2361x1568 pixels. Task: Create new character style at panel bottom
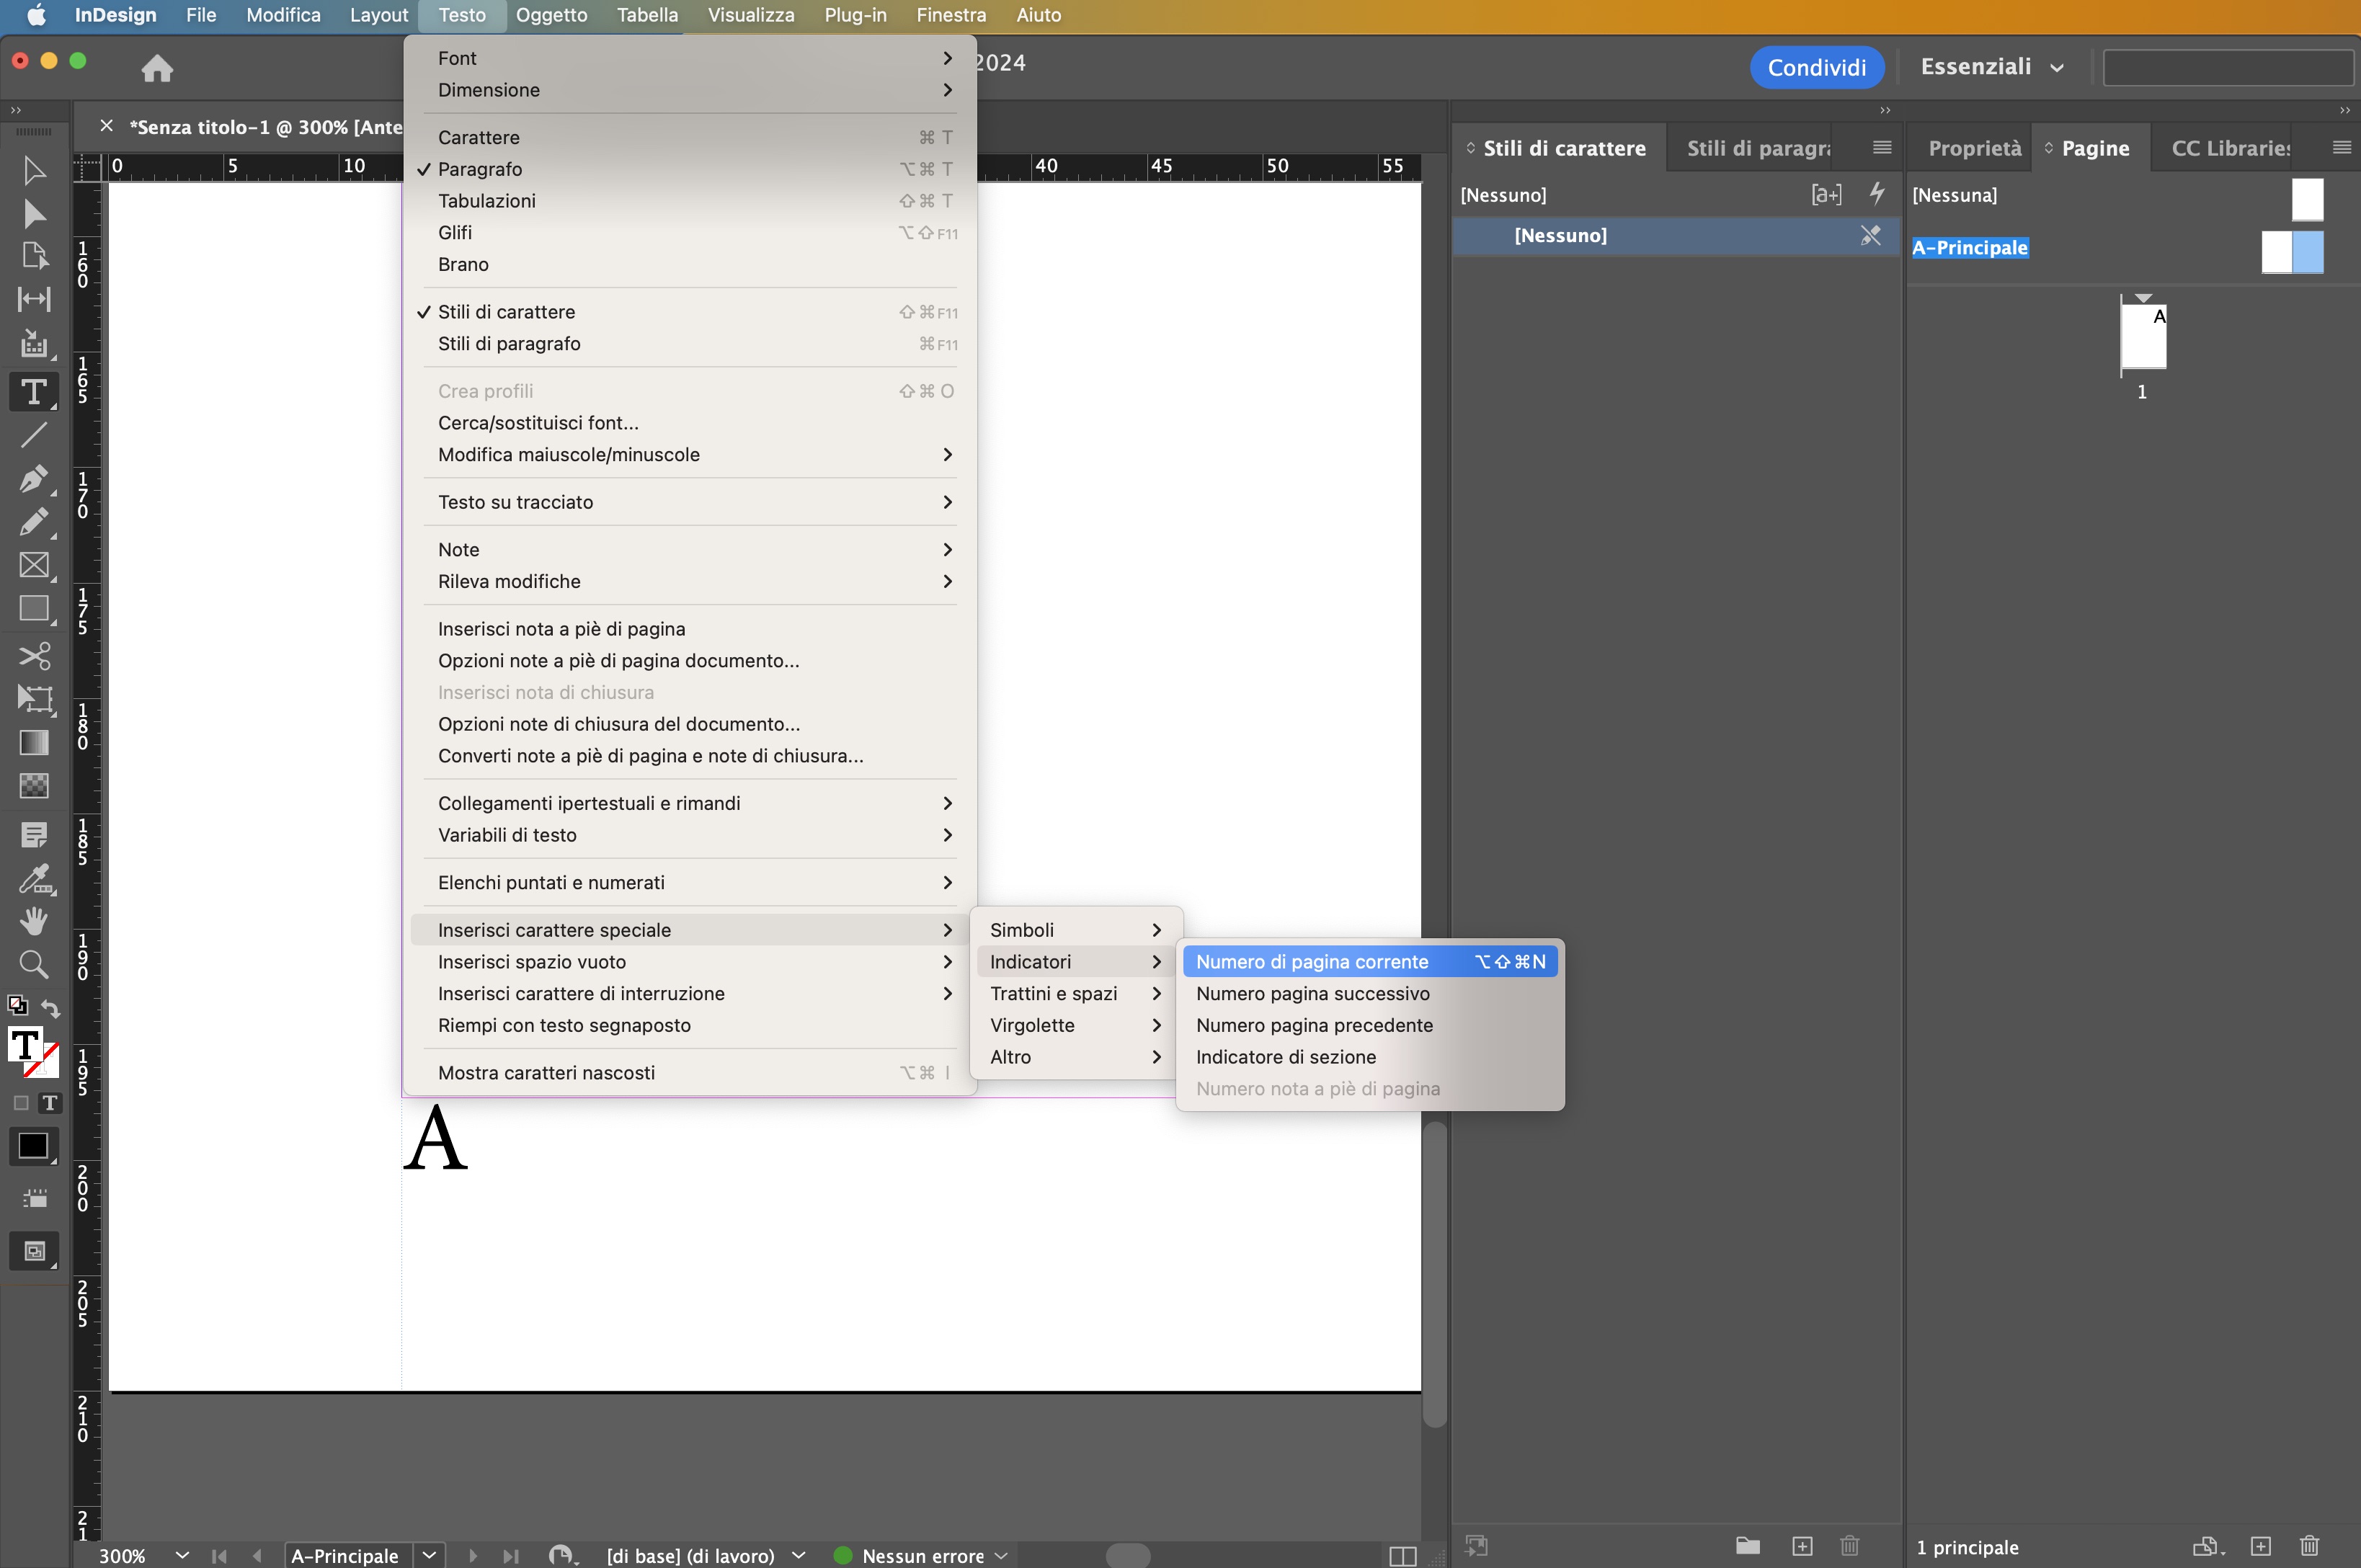tap(1802, 1547)
